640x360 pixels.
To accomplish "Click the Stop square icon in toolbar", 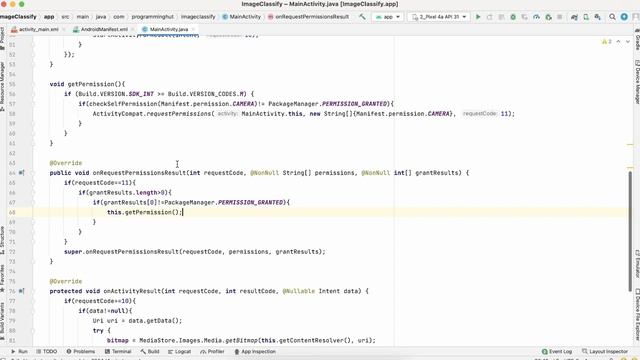I will tap(560, 17).
